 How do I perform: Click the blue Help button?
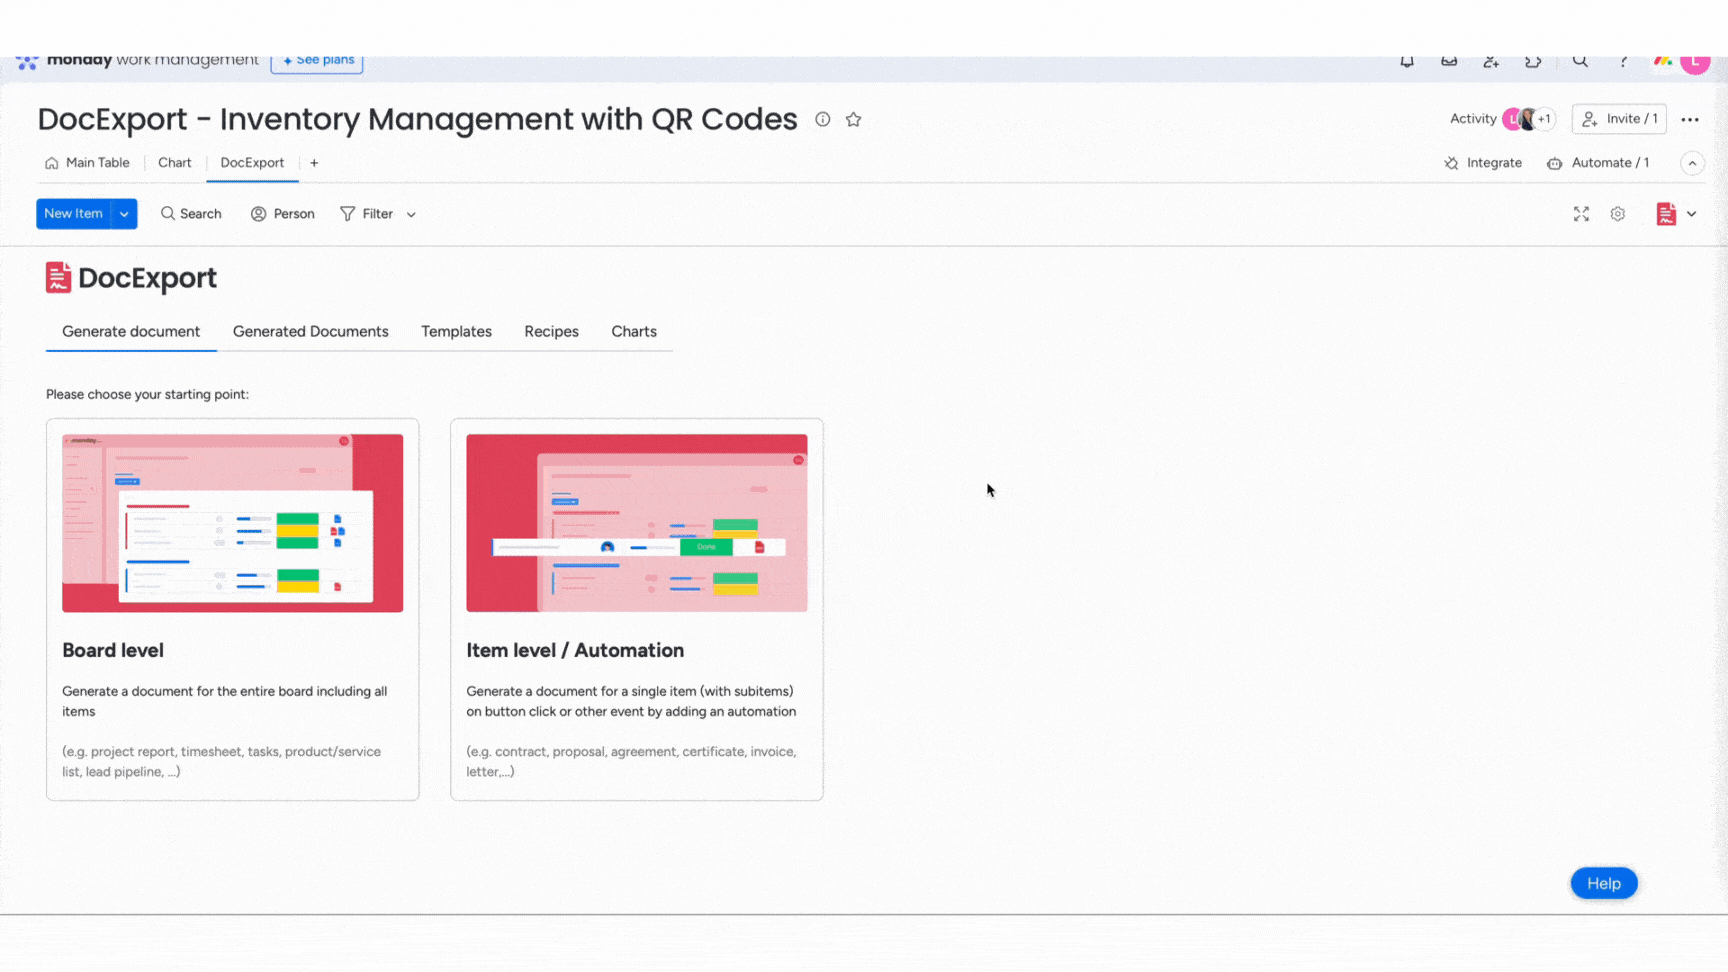[x=1604, y=883]
